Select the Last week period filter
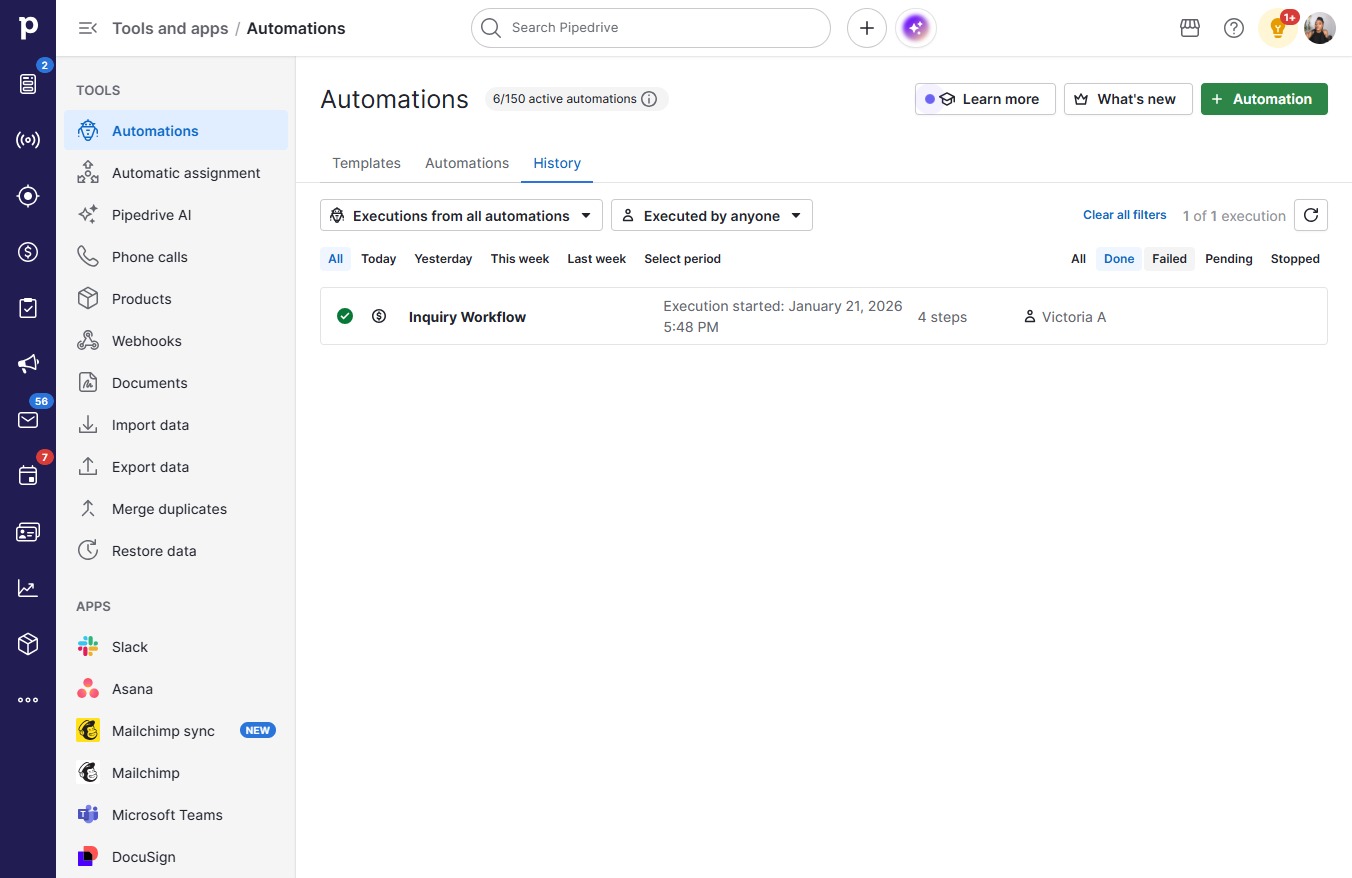Screen dimensions: 1352x878 click(x=597, y=259)
